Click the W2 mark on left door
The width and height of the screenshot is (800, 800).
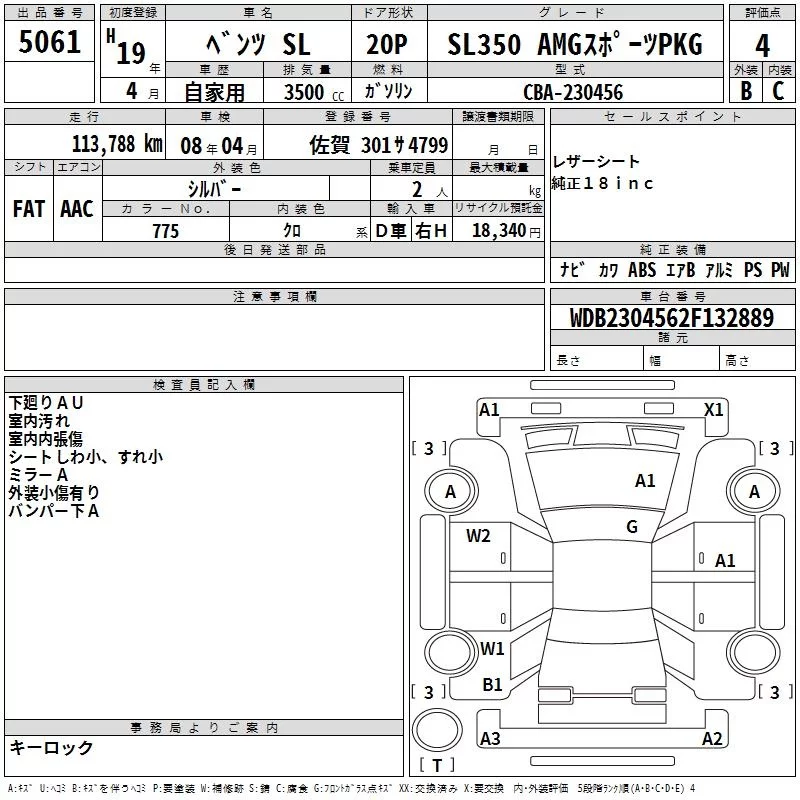pos(478,536)
